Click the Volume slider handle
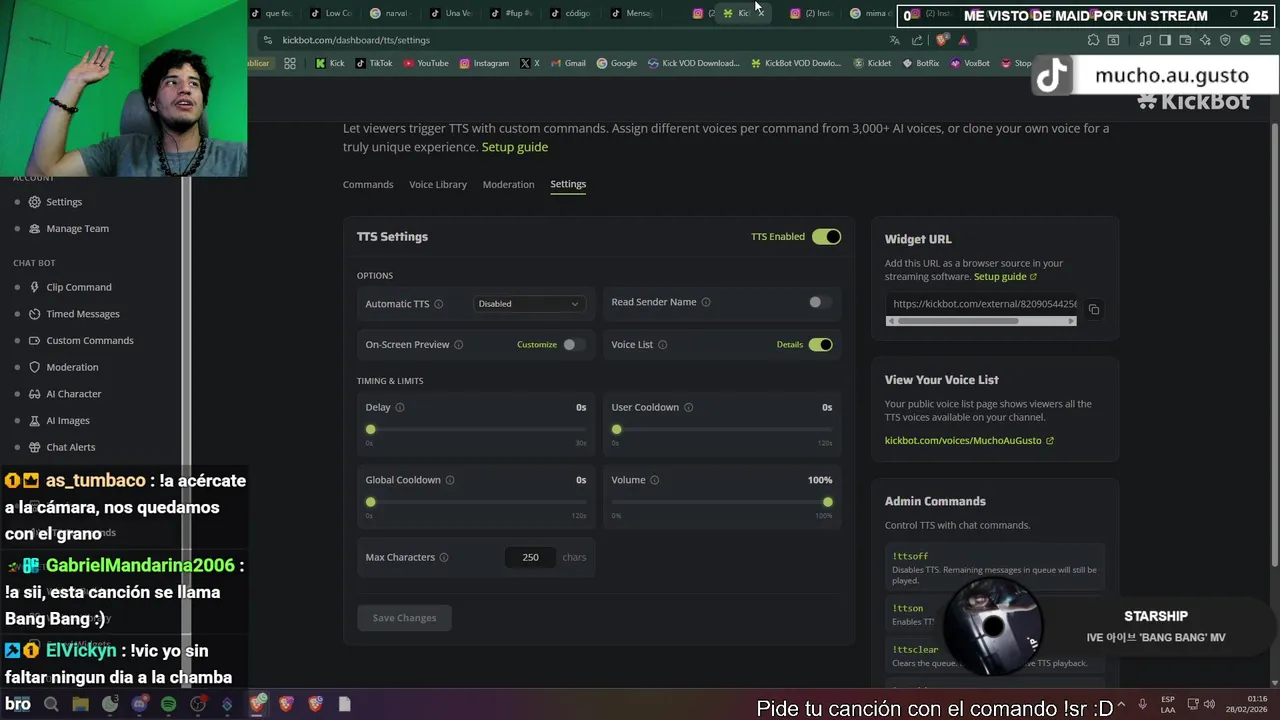The width and height of the screenshot is (1280, 720). point(828,502)
